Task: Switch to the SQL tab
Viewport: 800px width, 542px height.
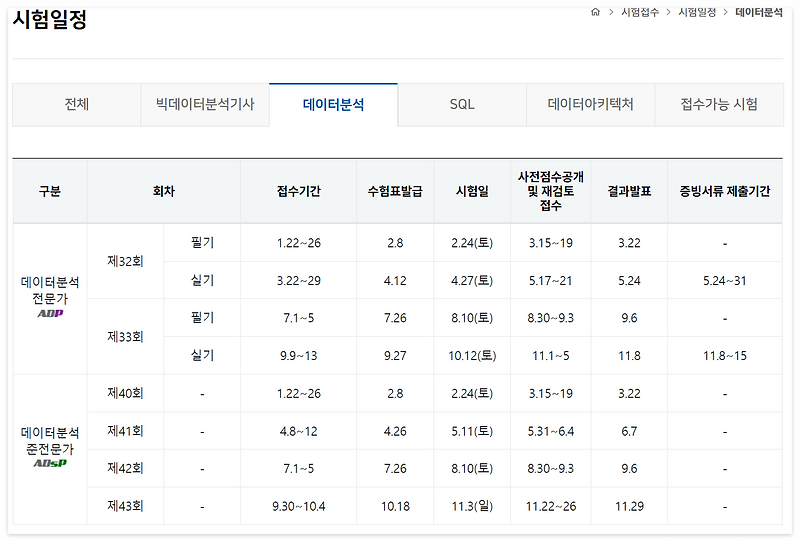Action: tap(462, 105)
